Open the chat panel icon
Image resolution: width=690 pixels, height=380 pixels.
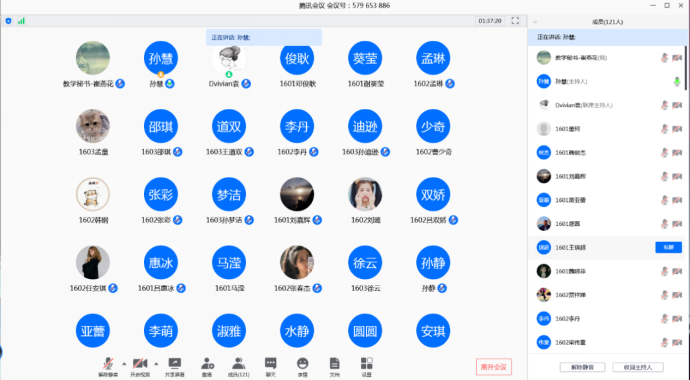pos(270,366)
